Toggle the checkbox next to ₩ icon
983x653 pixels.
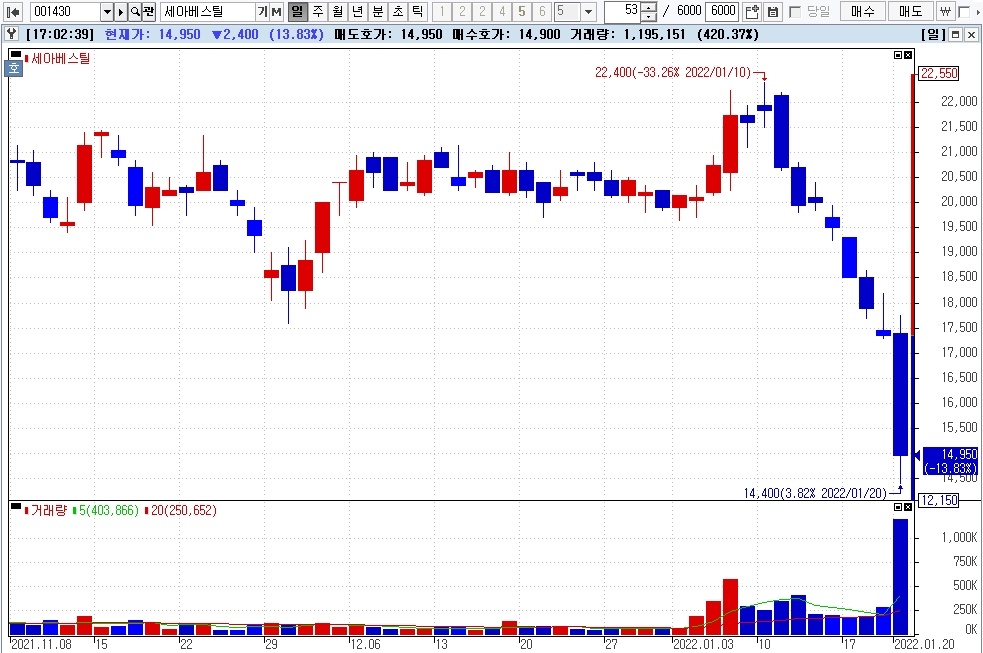(x=964, y=12)
